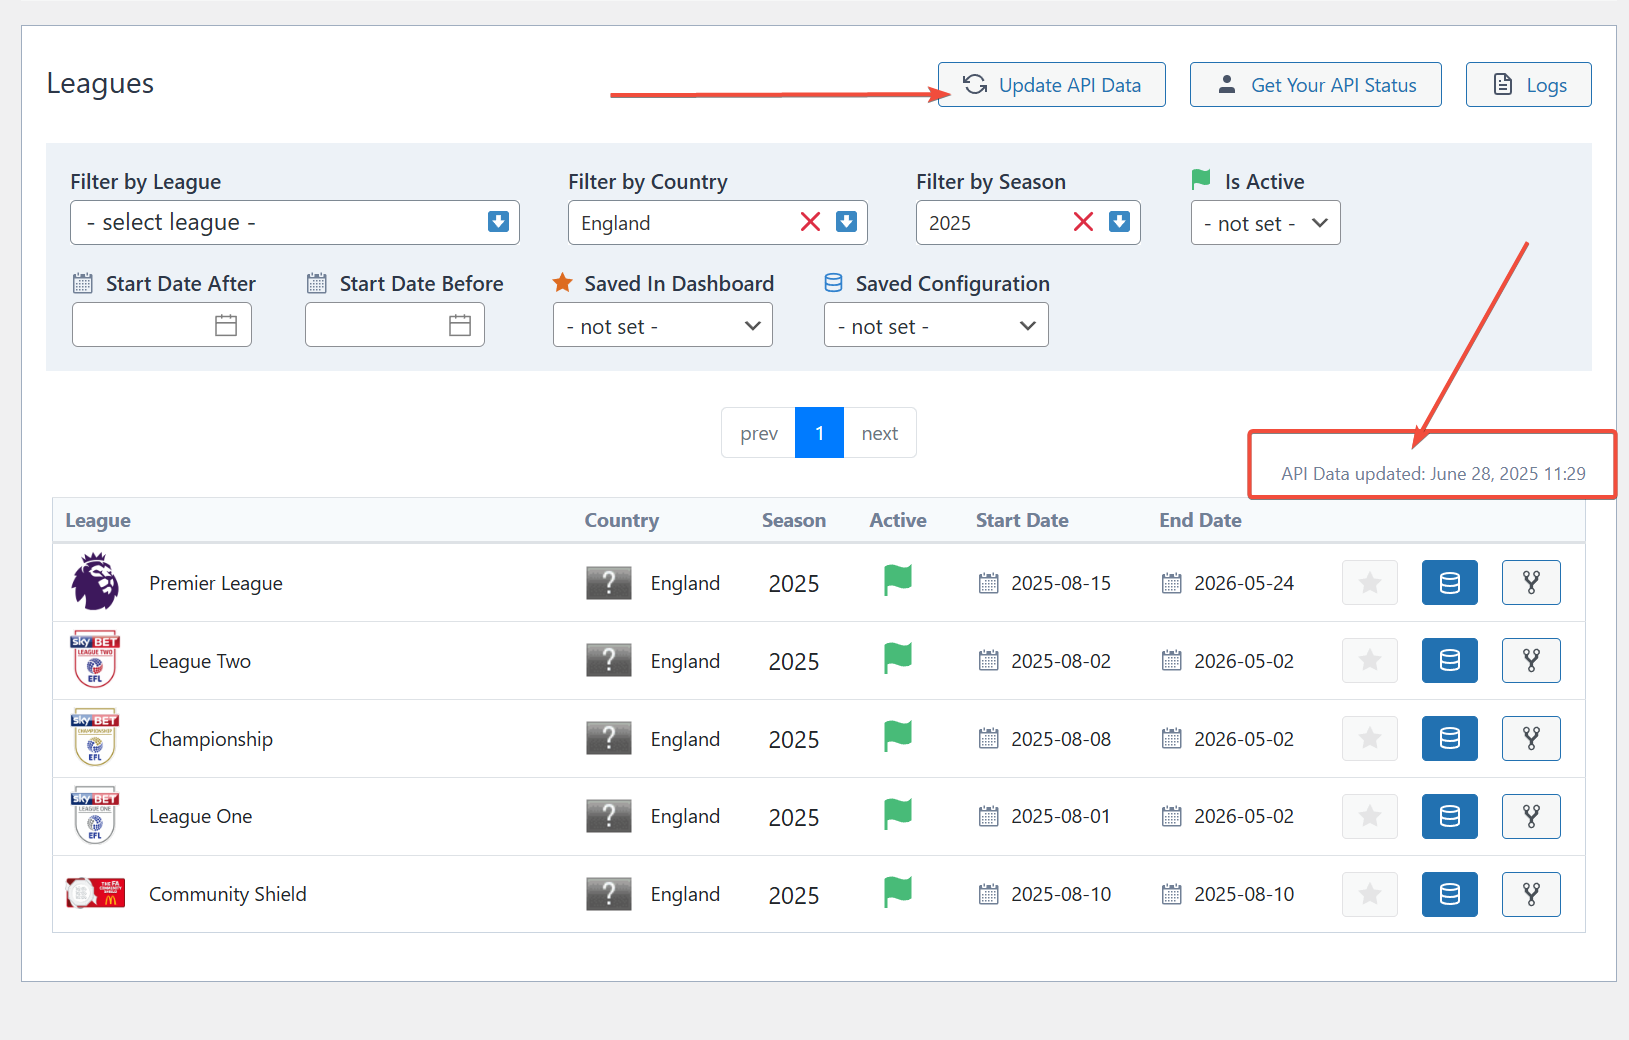Clear the England country filter
Image resolution: width=1629 pixels, height=1040 pixels.
click(x=810, y=222)
